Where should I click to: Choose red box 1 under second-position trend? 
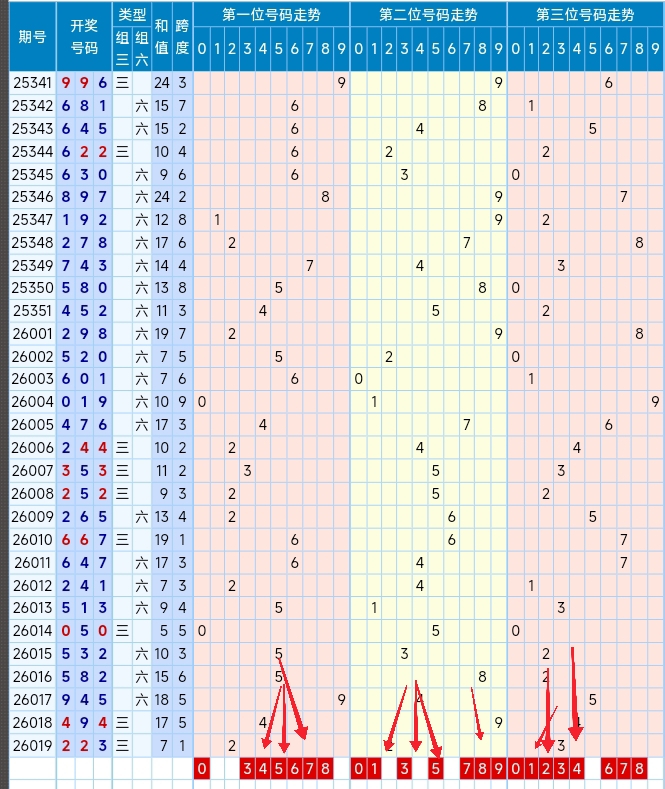(x=373, y=769)
